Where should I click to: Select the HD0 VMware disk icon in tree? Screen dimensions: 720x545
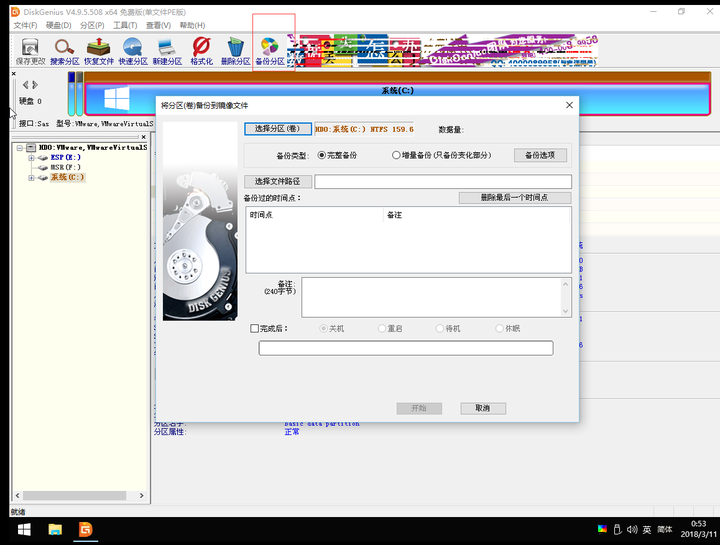[x=31, y=147]
